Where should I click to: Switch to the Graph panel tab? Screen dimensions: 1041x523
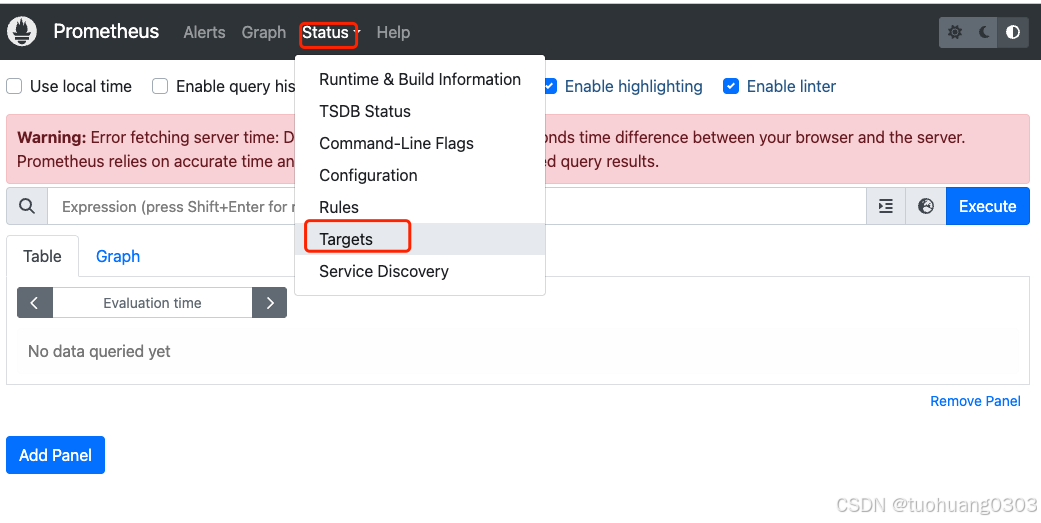point(118,256)
